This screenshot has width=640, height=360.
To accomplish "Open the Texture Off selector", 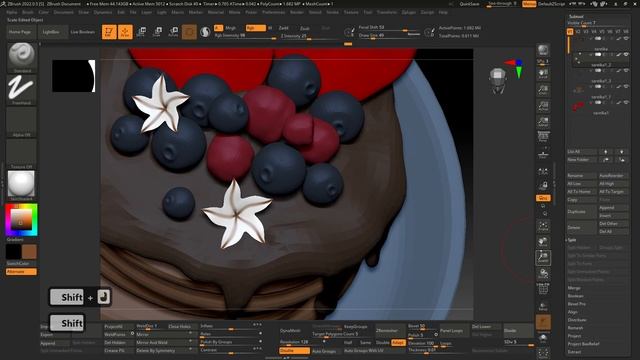I will [x=22, y=153].
